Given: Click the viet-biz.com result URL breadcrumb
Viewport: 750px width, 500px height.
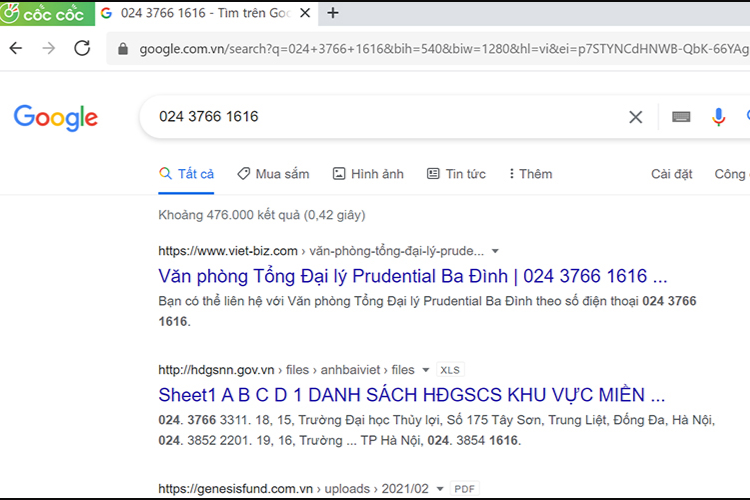Looking at the screenshot, I should tap(321, 251).
